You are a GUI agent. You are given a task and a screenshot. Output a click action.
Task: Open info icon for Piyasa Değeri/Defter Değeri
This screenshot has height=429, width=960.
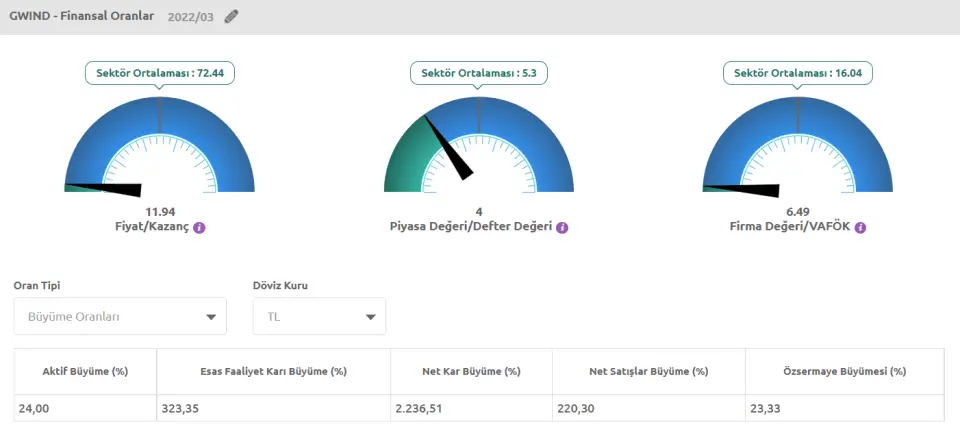(x=561, y=228)
